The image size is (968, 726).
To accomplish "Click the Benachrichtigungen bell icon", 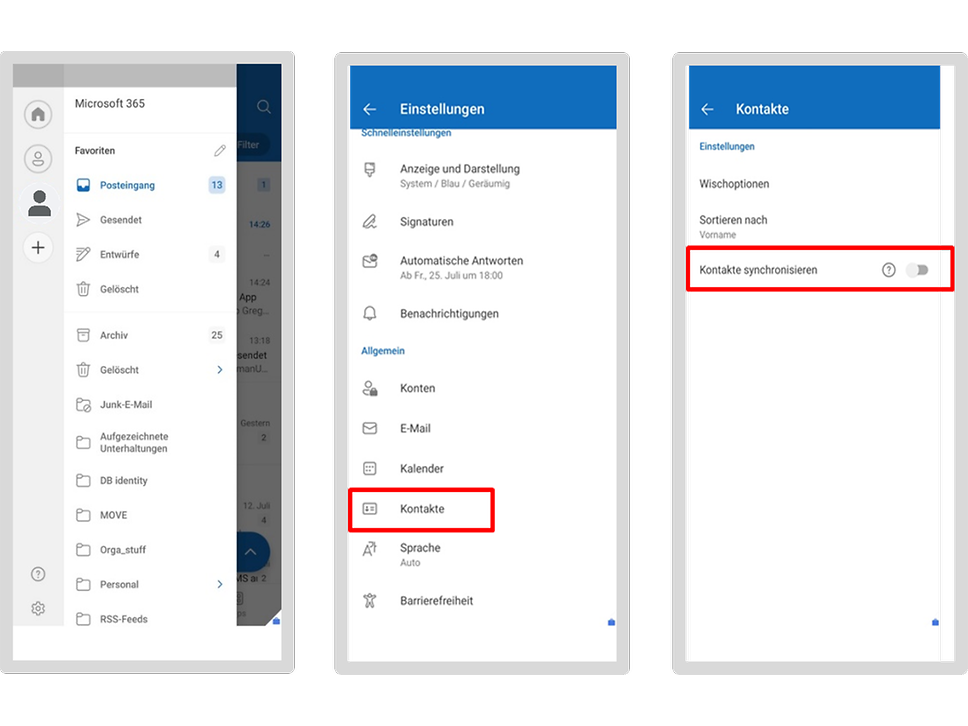I will click(x=370, y=314).
